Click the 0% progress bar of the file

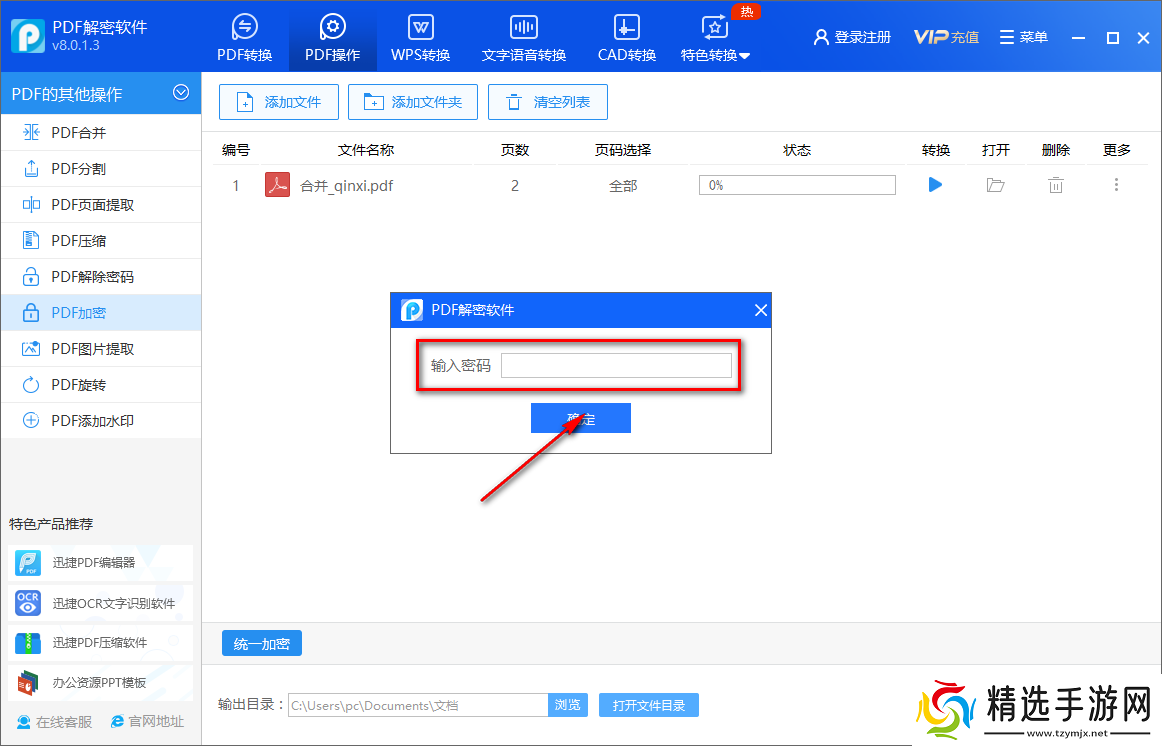click(x=797, y=185)
